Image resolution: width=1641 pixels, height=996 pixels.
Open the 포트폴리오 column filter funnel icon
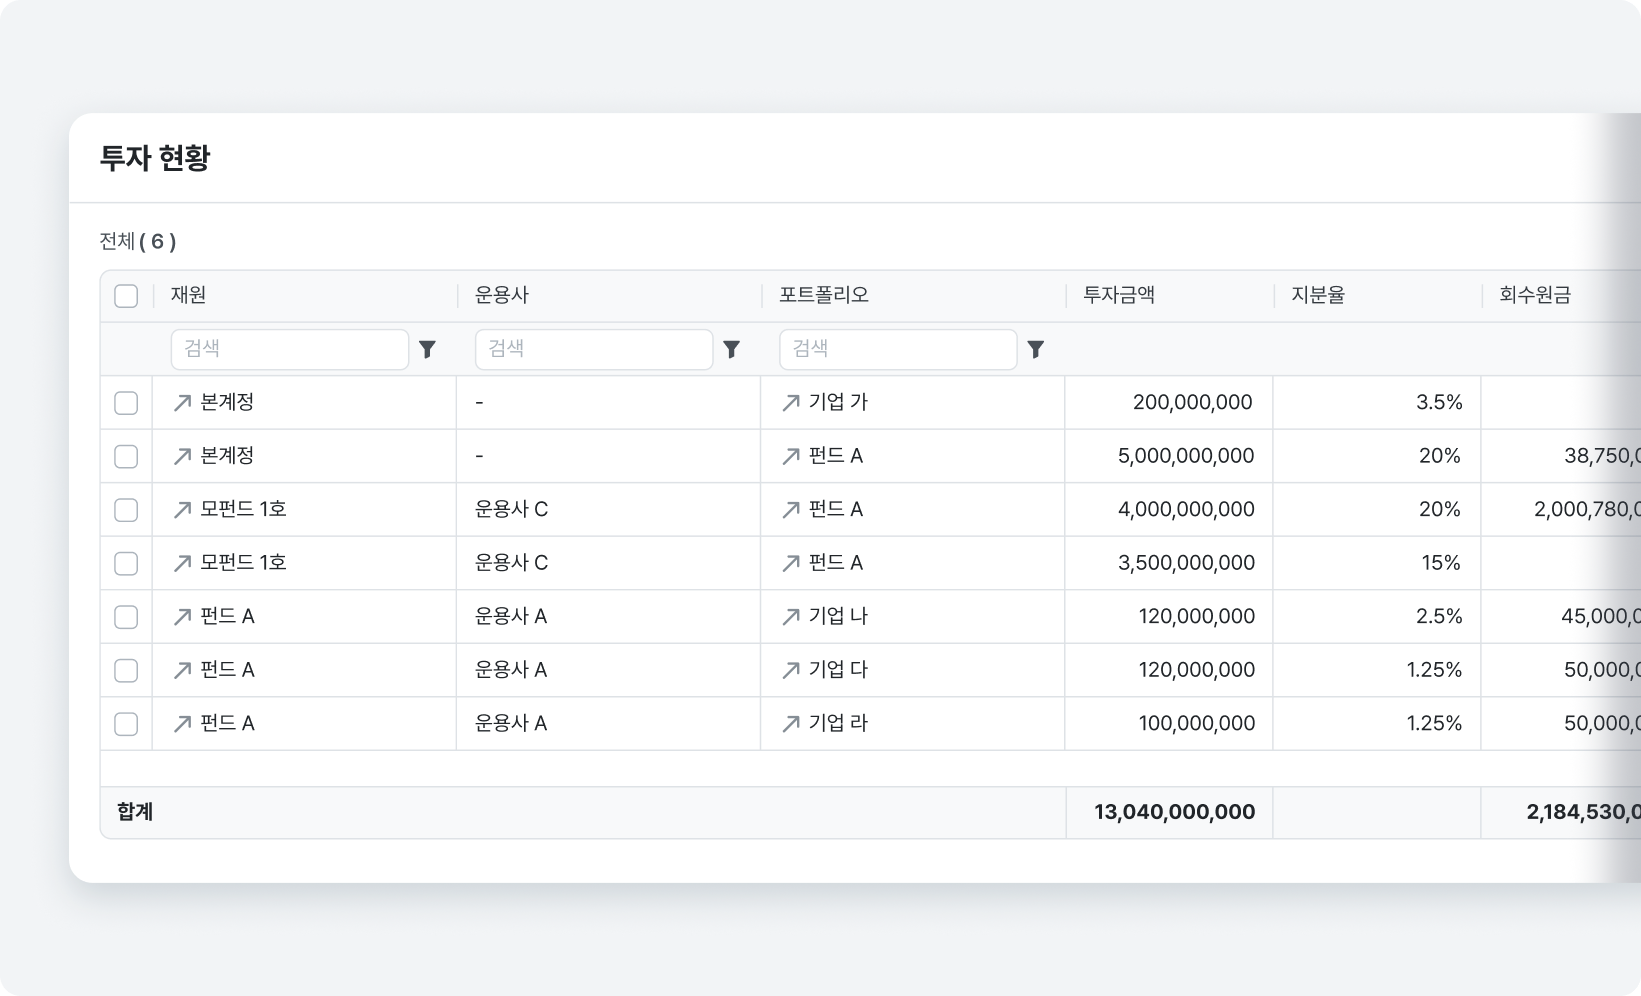[1036, 349]
